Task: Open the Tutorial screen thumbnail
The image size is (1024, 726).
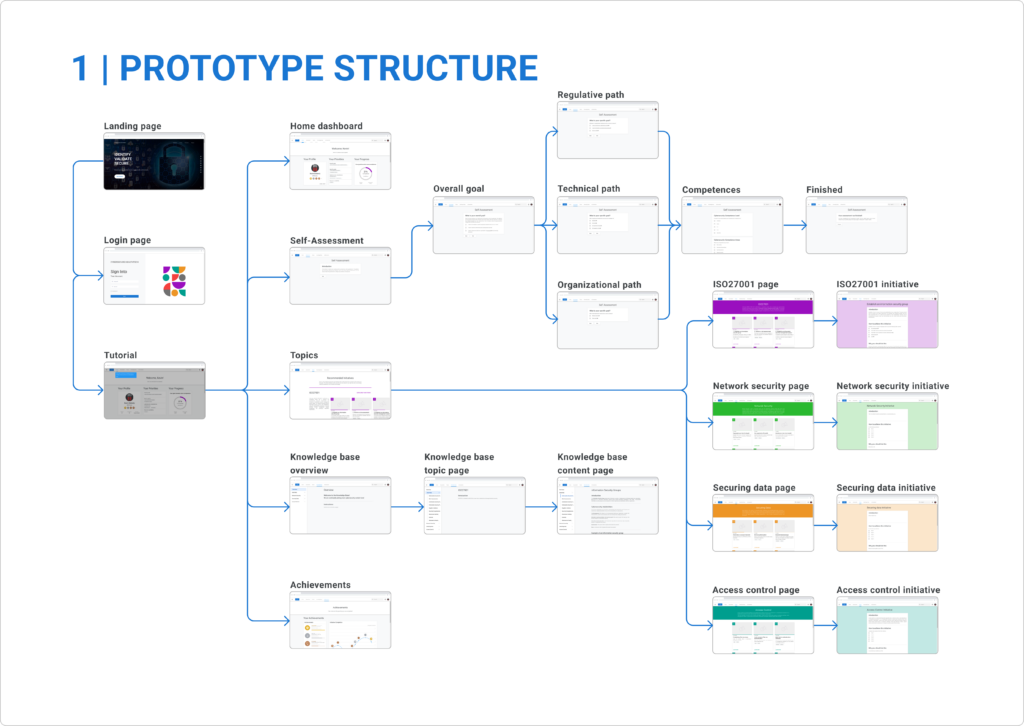Action: (154, 390)
